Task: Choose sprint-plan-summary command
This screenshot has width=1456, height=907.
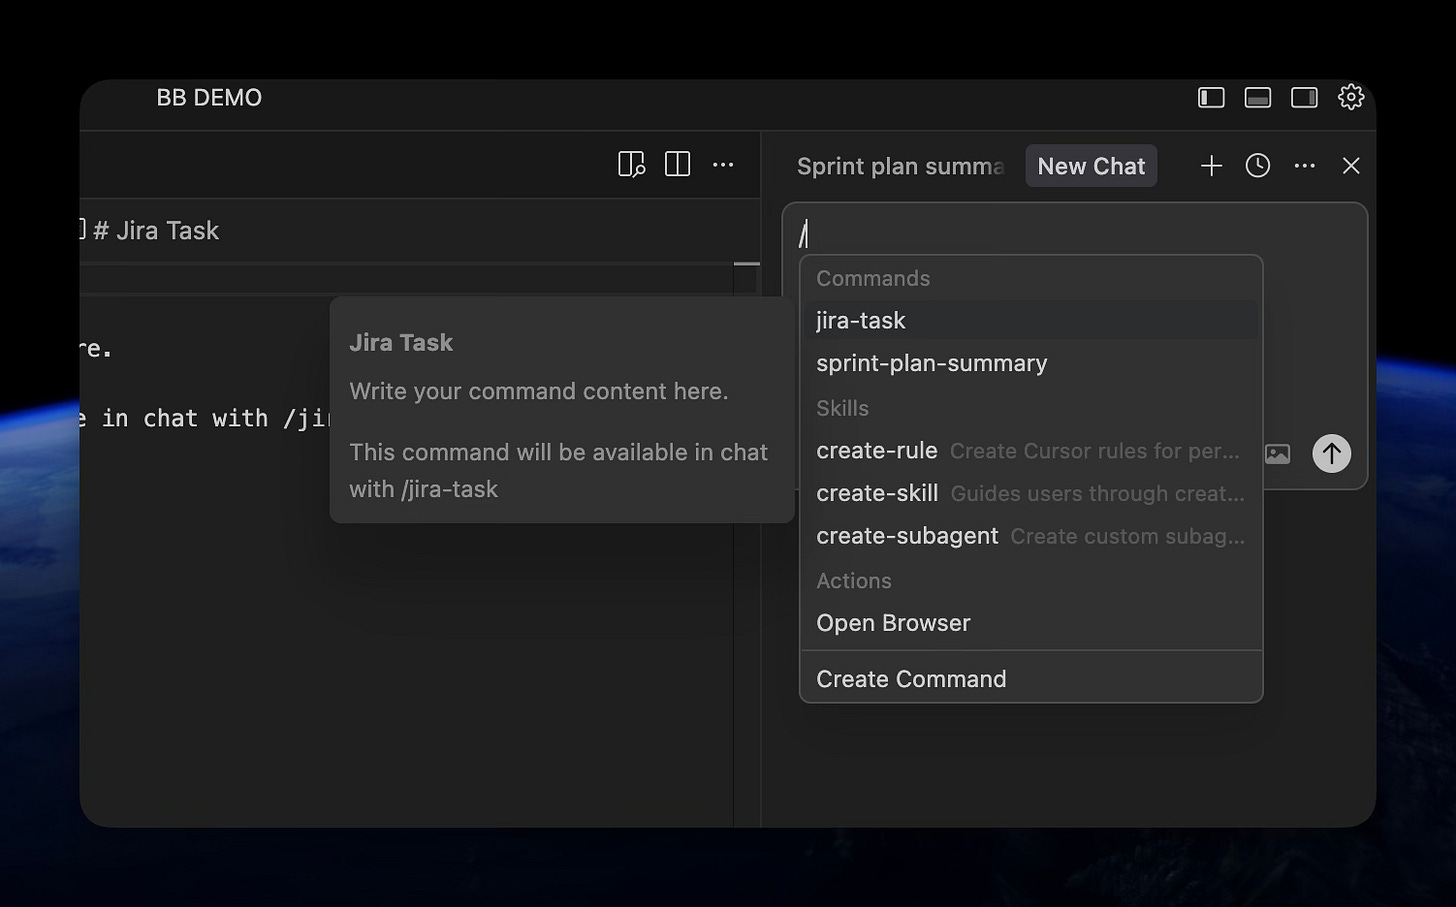Action: tap(1031, 363)
